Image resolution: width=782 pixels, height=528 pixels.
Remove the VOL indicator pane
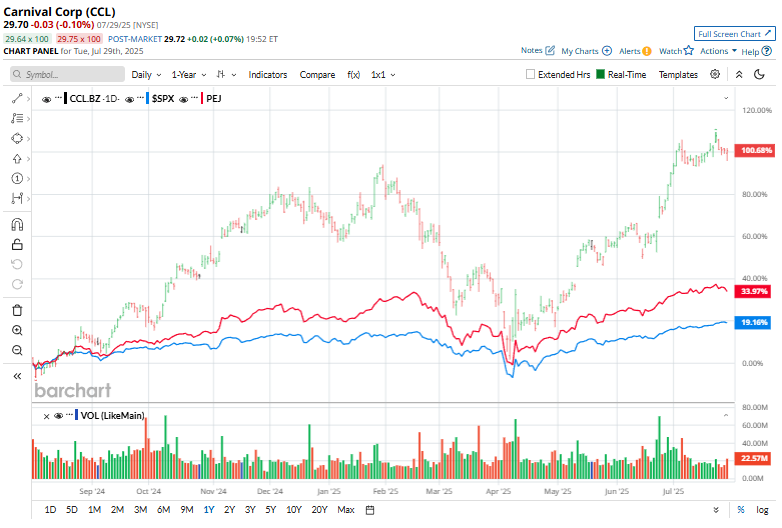(46, 416)
